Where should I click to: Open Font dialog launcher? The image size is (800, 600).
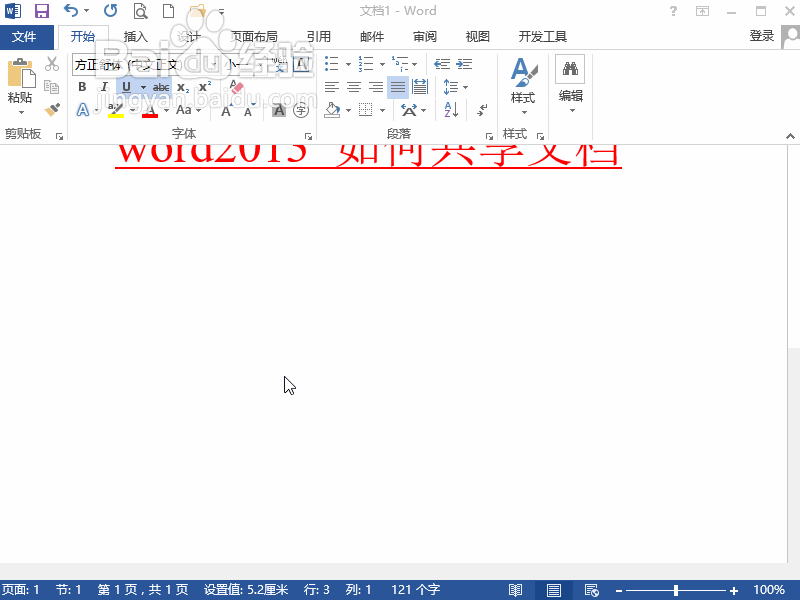coord(308,136)
